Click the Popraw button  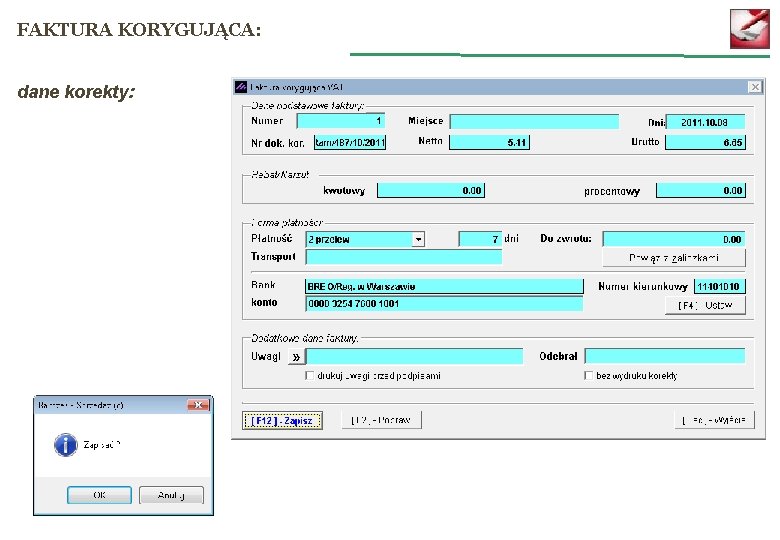(x=382, y=420)
